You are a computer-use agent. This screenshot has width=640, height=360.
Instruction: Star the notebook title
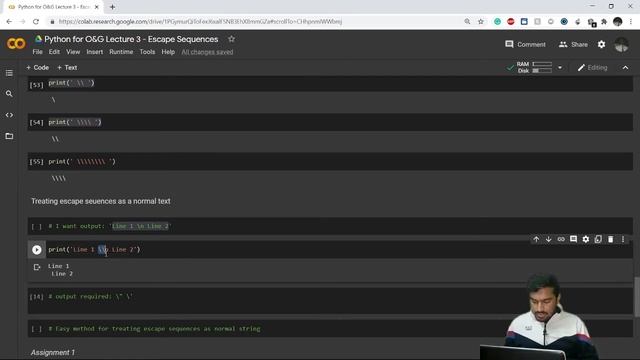tap(231, 39)
